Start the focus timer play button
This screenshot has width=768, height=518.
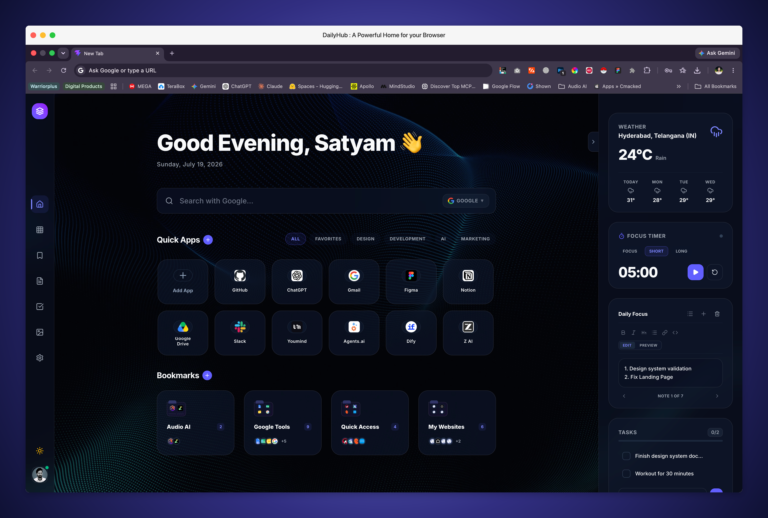coord(696,272)
